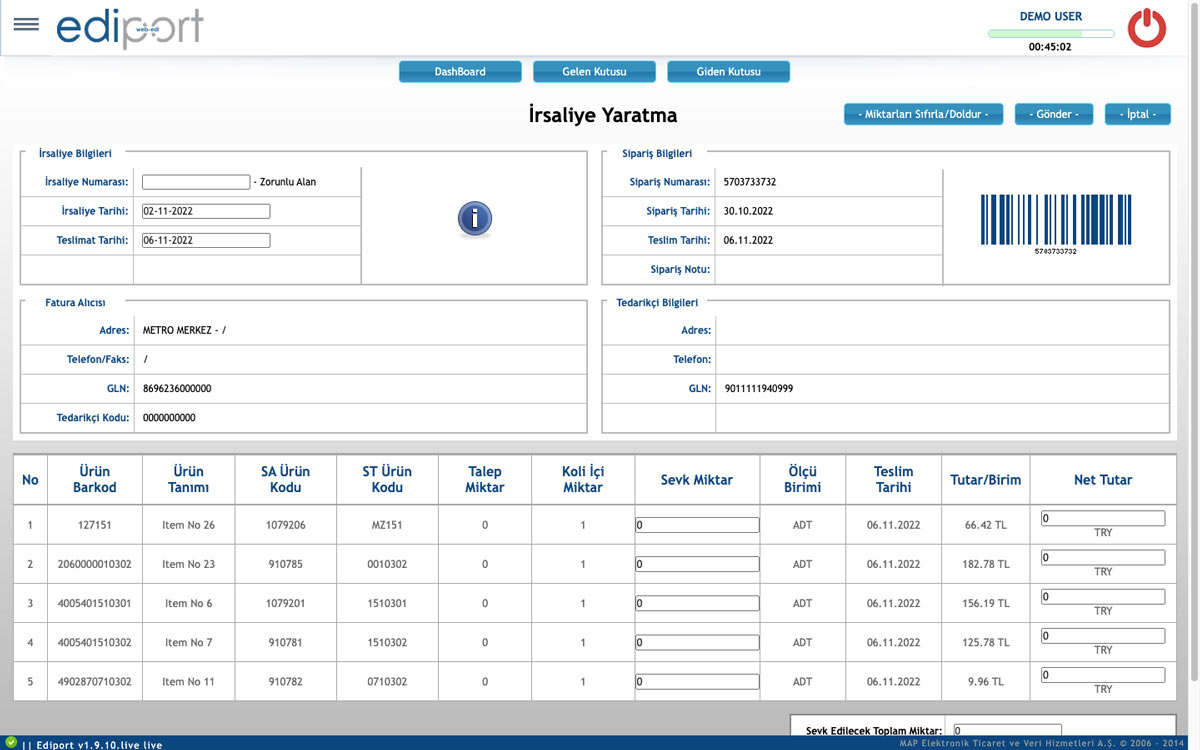Click unit price 182.78 TL

click(986, 564)
